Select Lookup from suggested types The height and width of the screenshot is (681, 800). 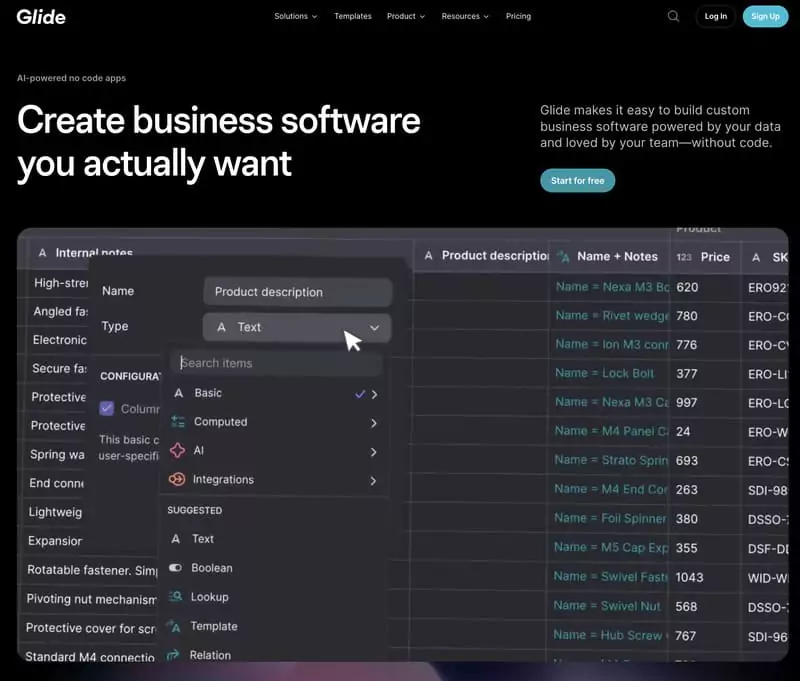click(209, 597)
